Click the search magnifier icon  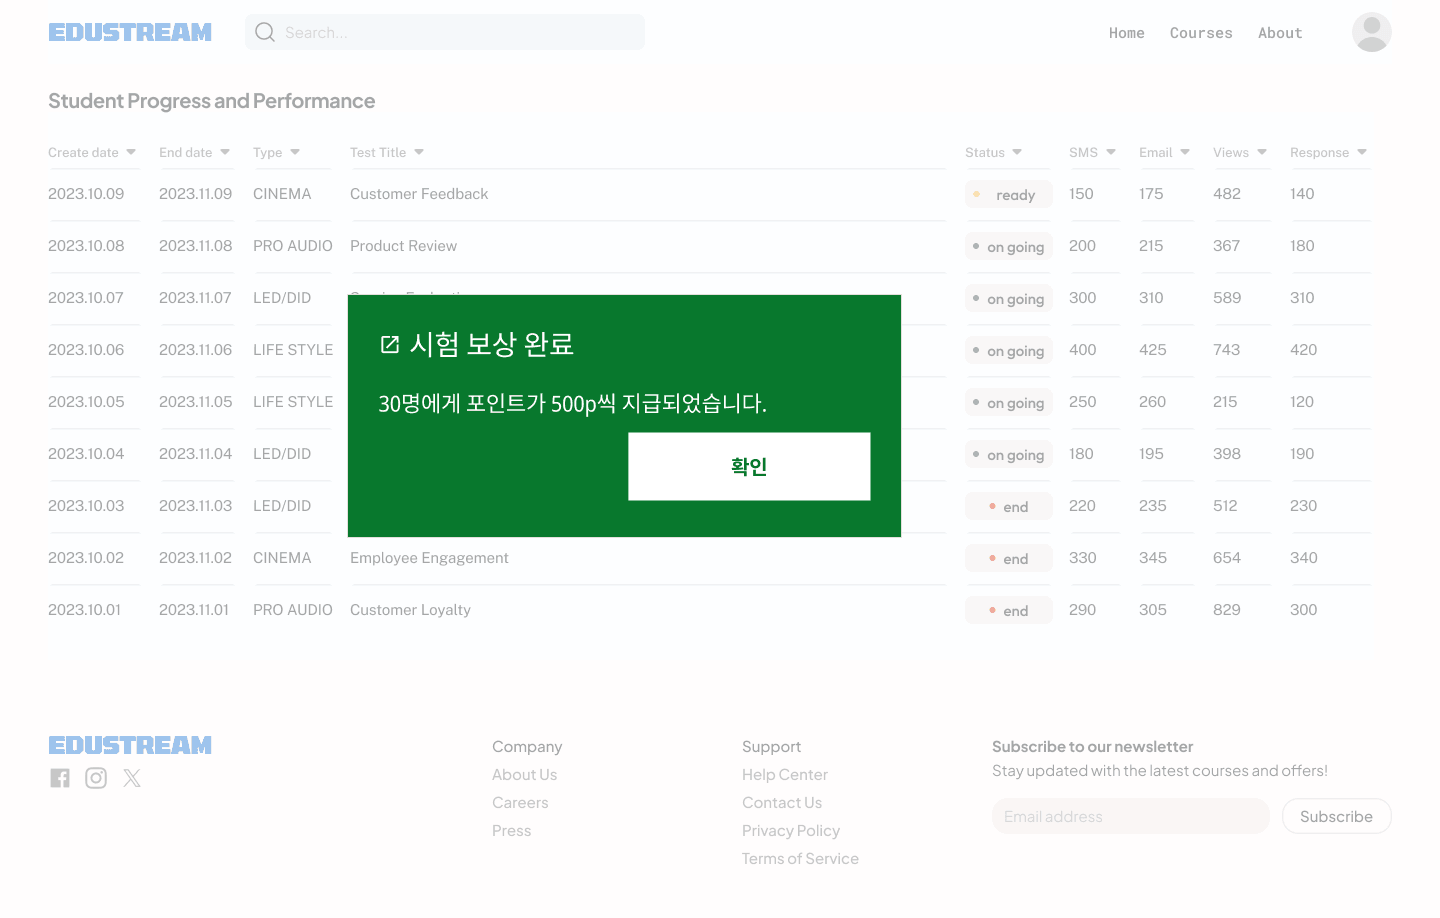click(x=264, y=32)
